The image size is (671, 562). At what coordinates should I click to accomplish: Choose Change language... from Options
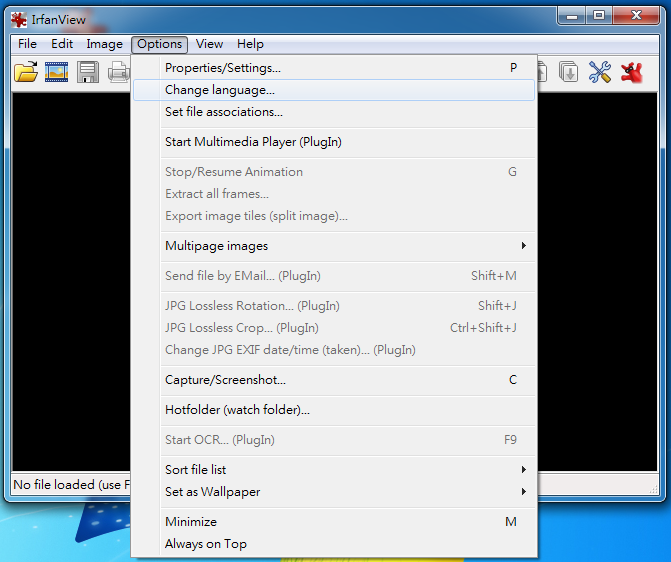(x=334, y=90)
